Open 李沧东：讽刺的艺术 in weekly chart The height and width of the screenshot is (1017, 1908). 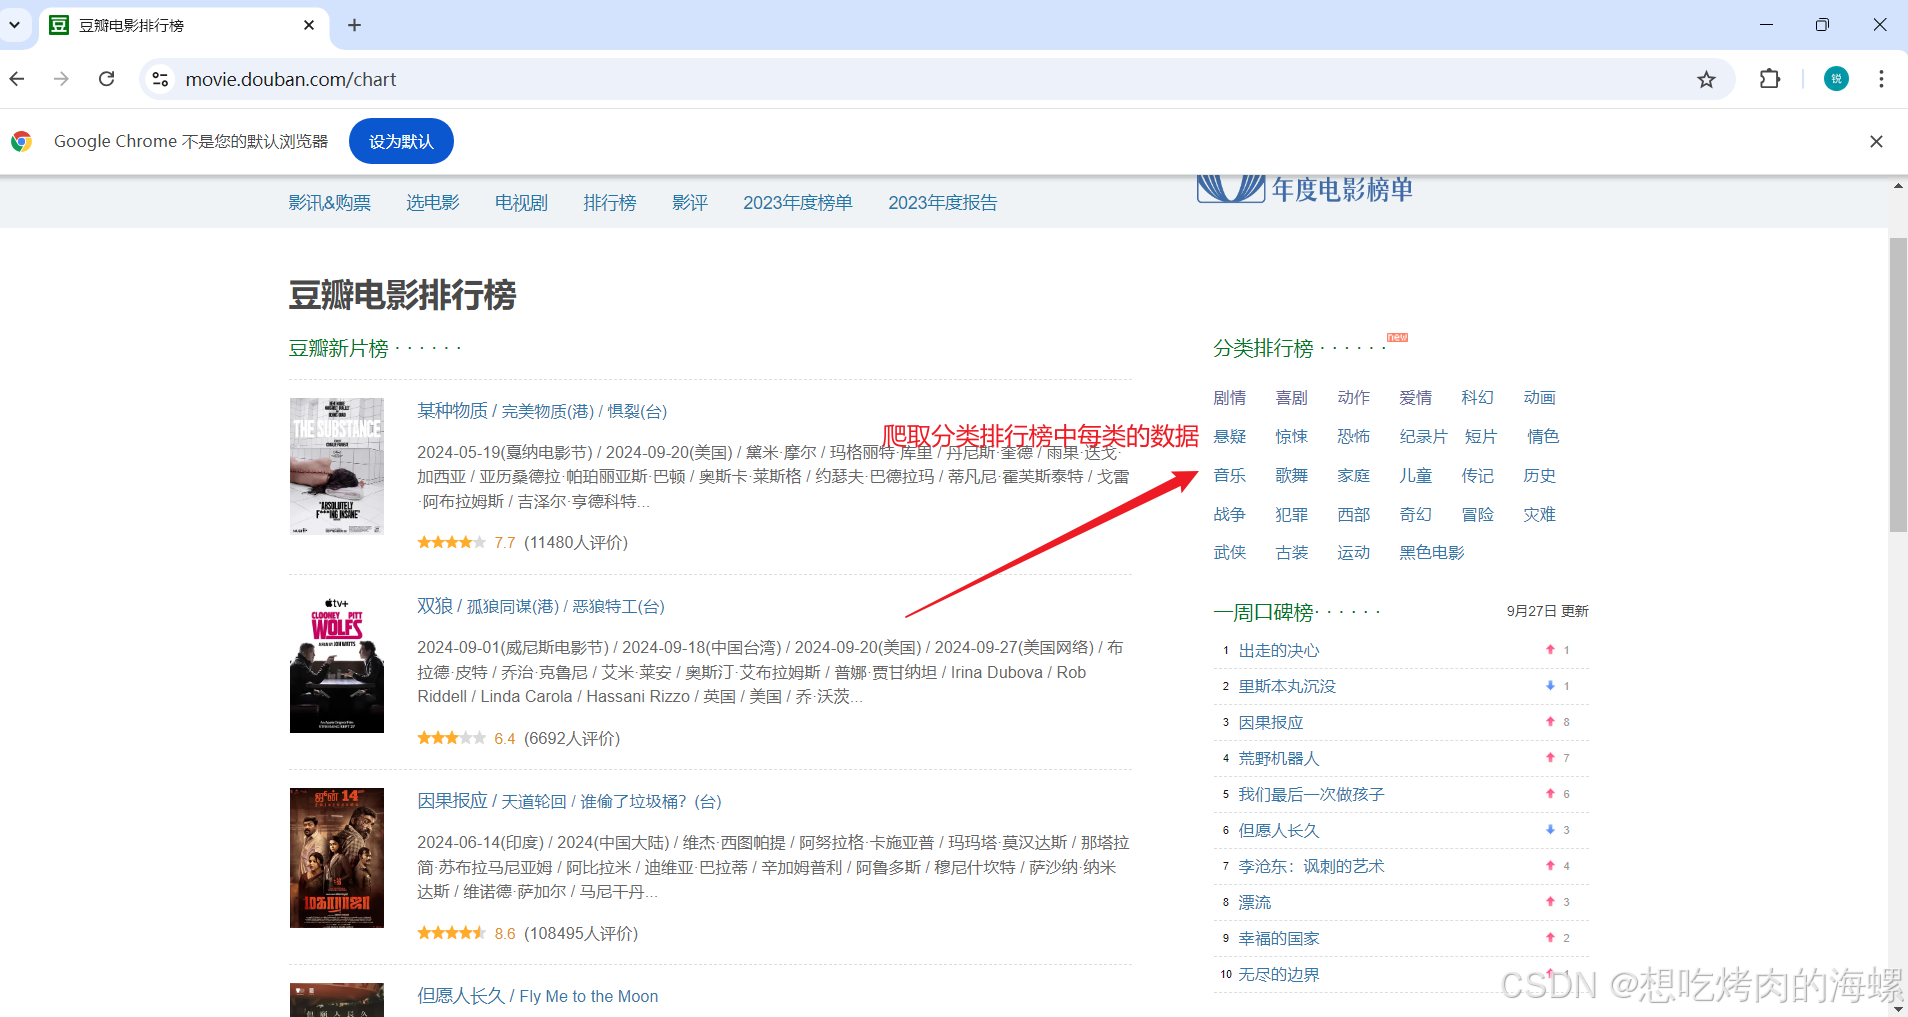(1312, 867)
